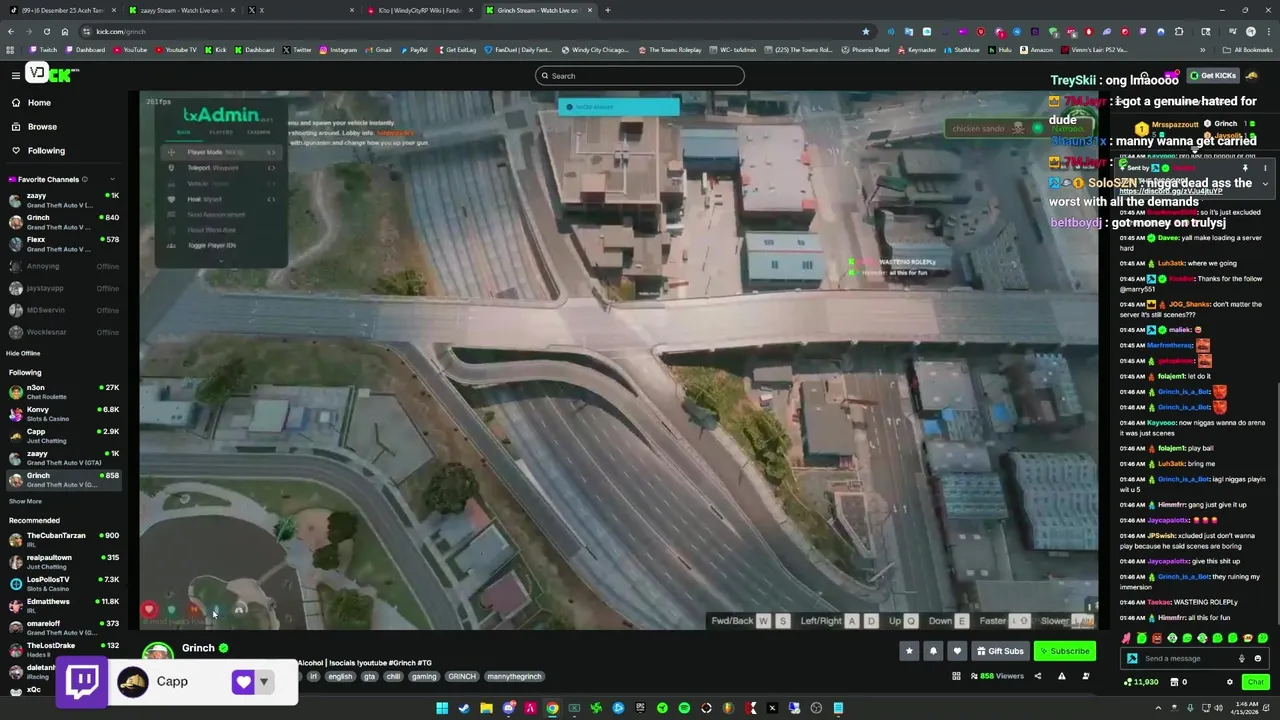The height and width of the screenshot is (720, 1280).
Task: Click the Gift Subs button
Action: click(1000, 651)
